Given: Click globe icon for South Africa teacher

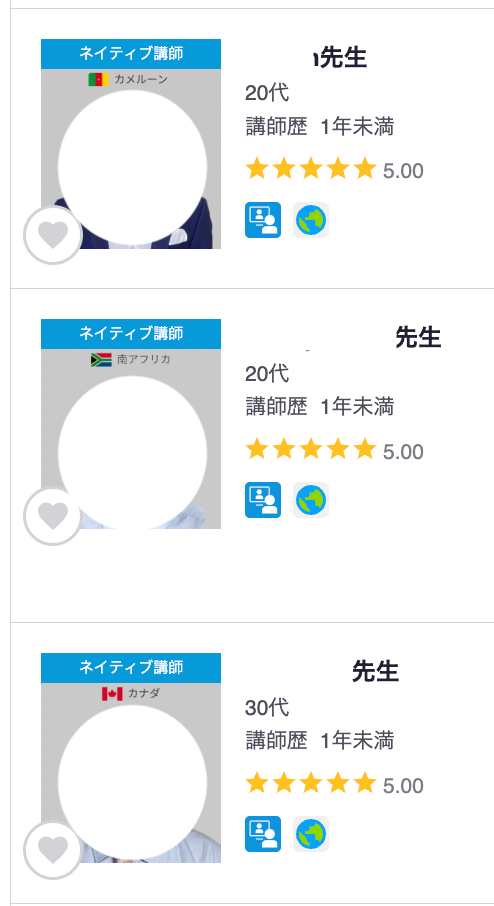Looking at the screenshot, I should [x=311, y=500].
